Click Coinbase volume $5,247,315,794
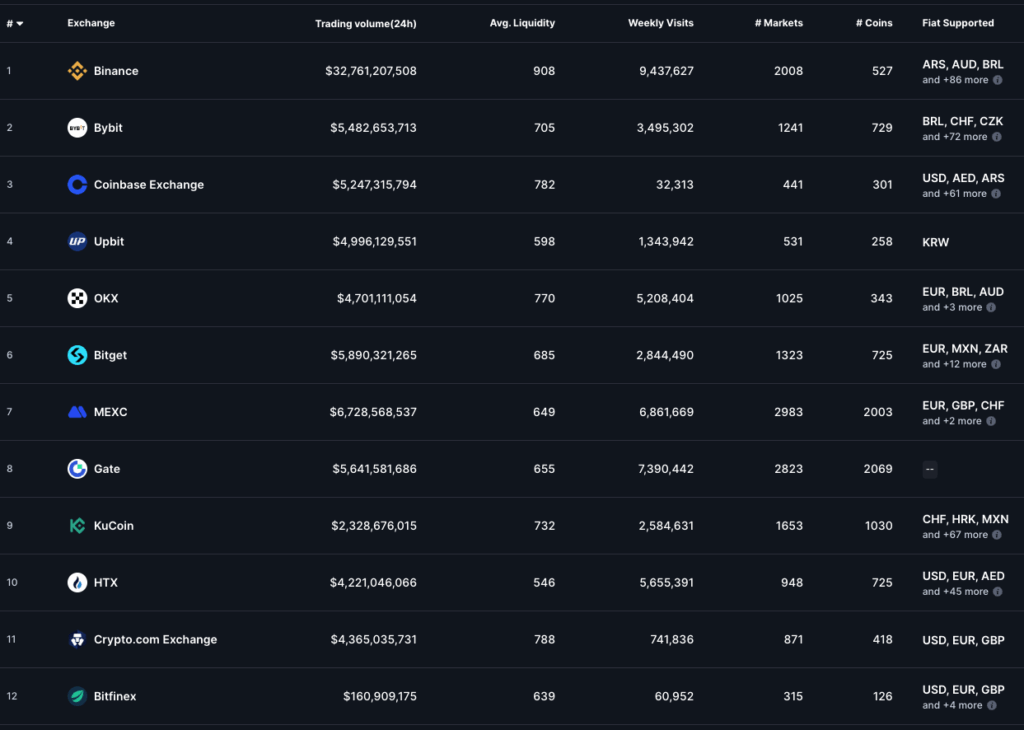Image resolution: width=1024 pixels, height=730 pixels. tap(374, 184)
